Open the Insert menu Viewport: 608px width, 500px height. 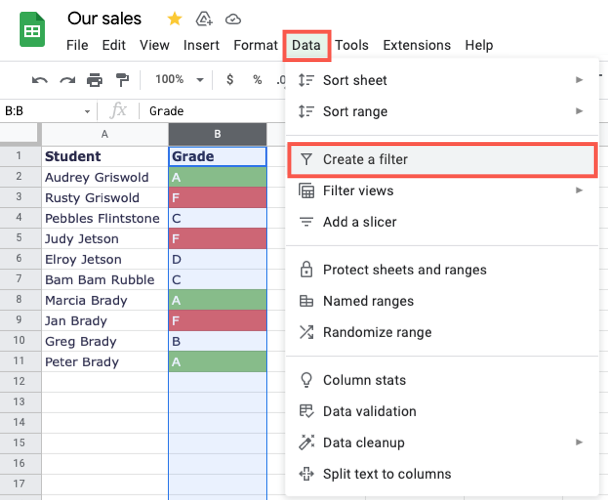pyautogui.click(x=201, y=45)
